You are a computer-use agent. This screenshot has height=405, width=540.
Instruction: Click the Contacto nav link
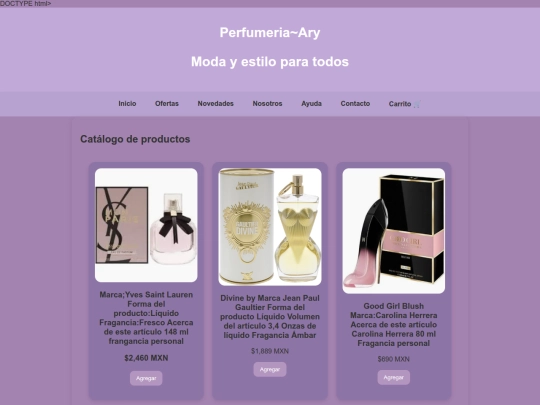pyautogui.click(x=355, y=104)
